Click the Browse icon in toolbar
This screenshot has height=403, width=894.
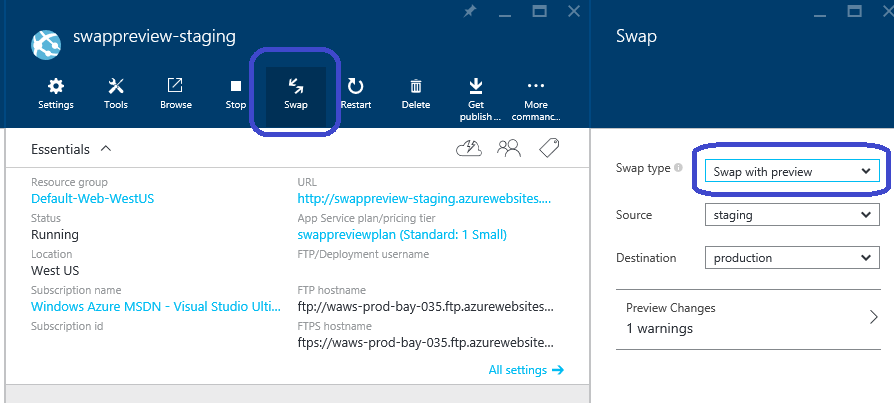pyautogui.click(x=176, y=94)
